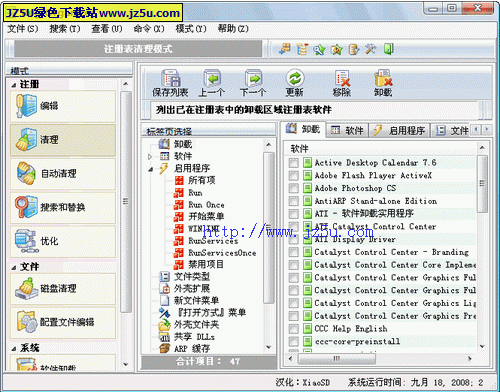Click the sidebar vertical scrollbar thumb

126,202
